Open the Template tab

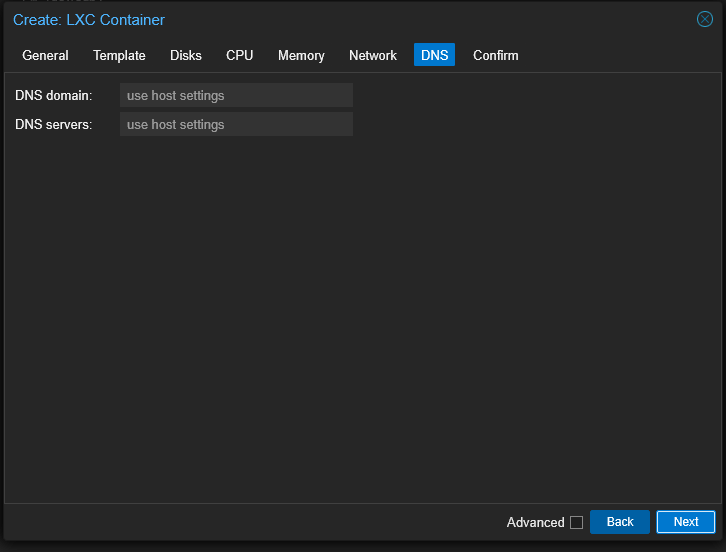pos(119,55)
